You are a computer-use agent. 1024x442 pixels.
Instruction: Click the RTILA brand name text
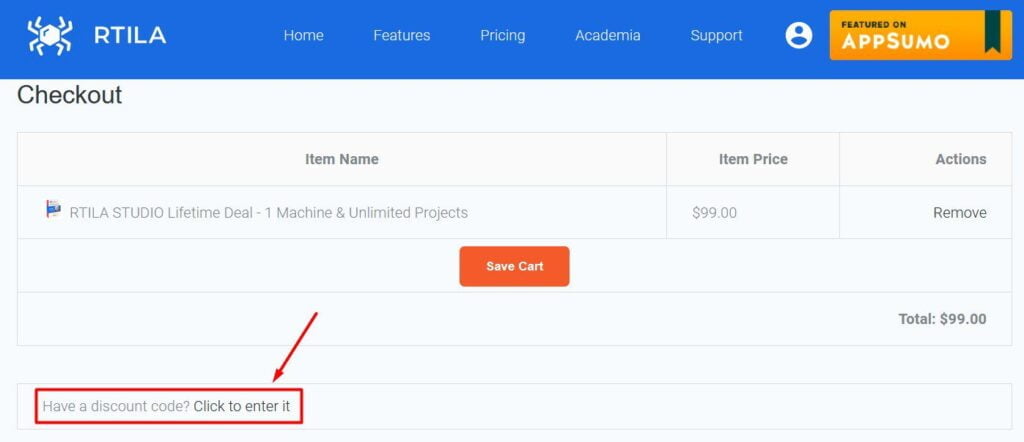(x=130, y=35)
